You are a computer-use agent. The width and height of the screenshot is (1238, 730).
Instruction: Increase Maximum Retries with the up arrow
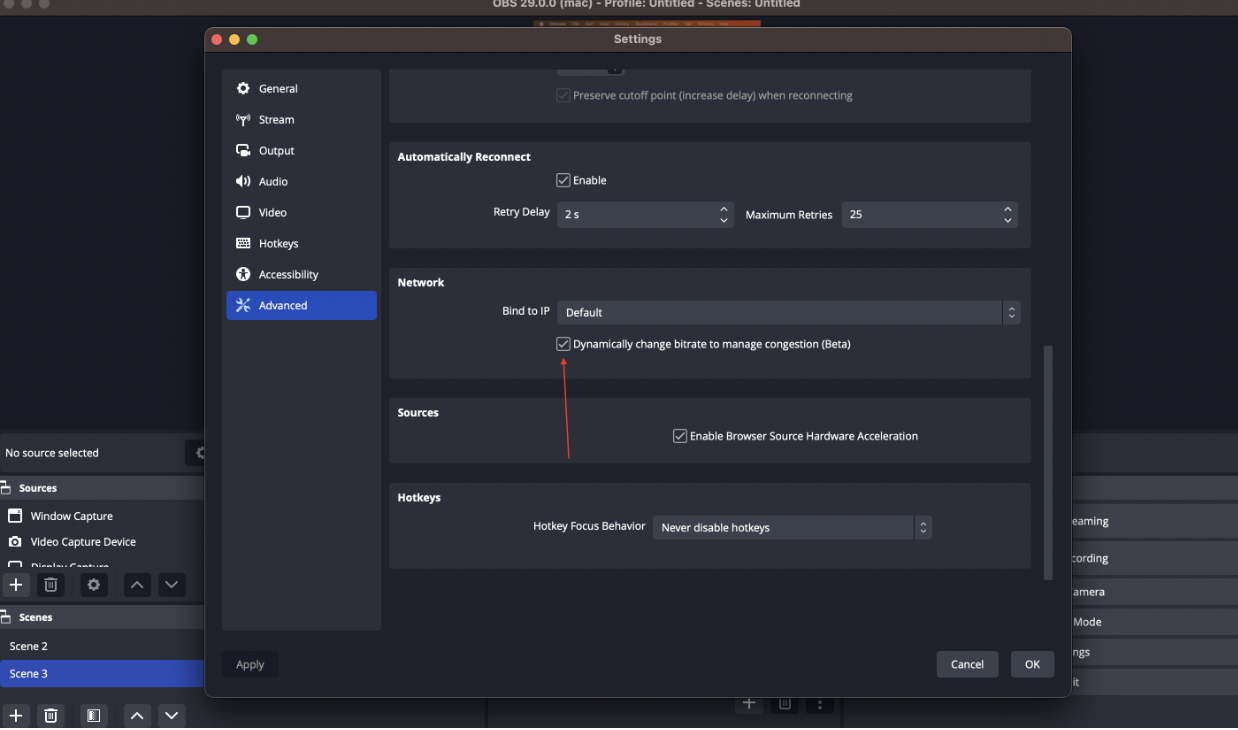click(x=1008, y=209)
